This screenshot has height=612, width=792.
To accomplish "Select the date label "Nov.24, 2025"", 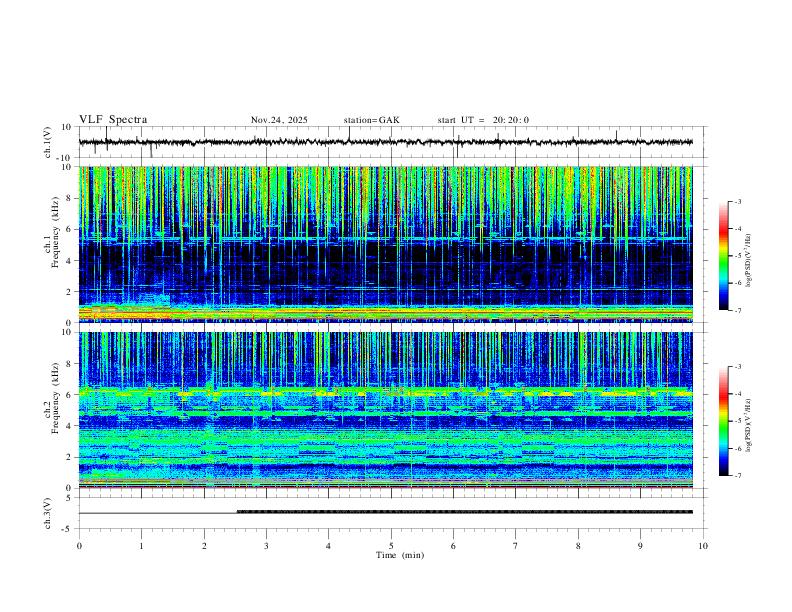I will [x=279, y=120].
